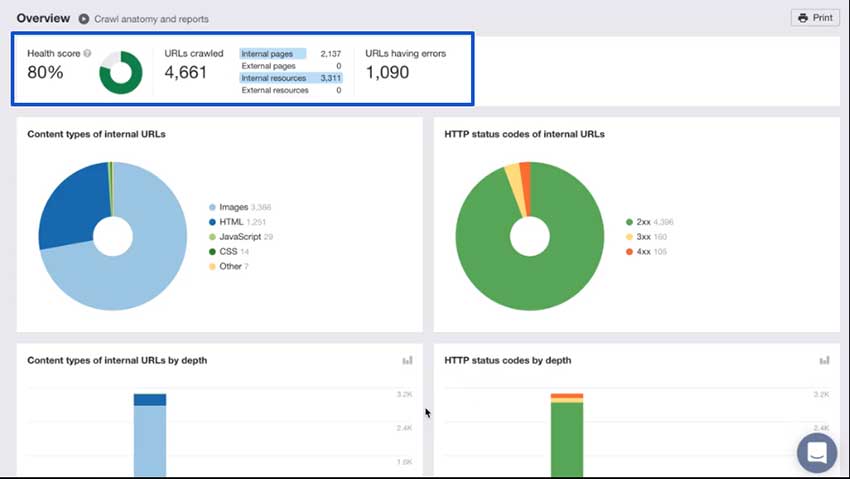Click the 80% health score value

(x=45, y=72)
